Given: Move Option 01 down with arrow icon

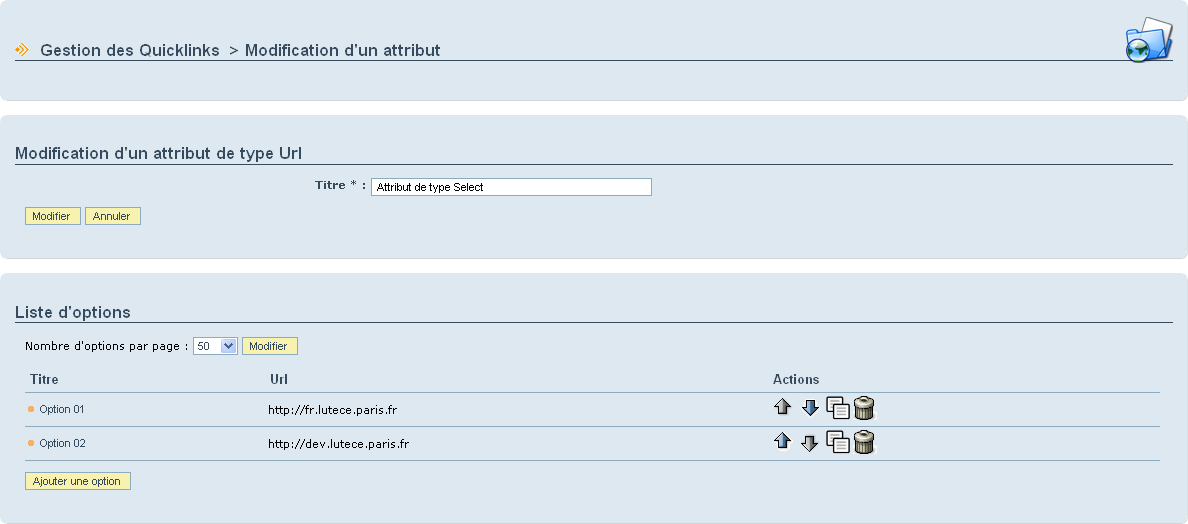Looking at the screenshot, I should 810,407.
